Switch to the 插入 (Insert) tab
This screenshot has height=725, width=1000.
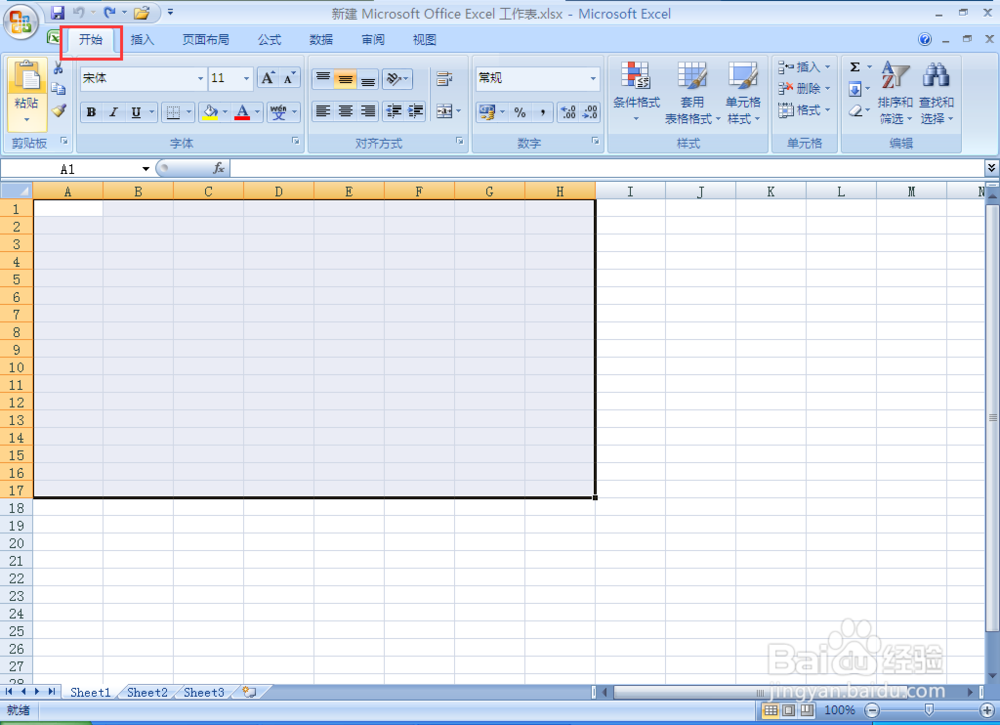pos(142,40)
